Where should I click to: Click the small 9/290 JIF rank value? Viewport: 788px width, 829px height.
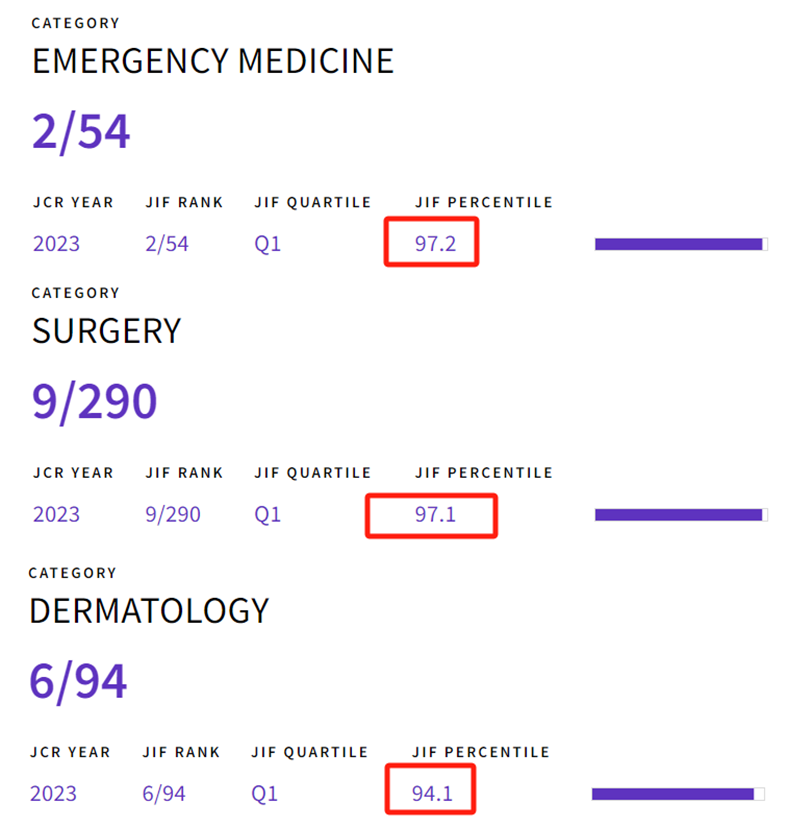point(173,514)
